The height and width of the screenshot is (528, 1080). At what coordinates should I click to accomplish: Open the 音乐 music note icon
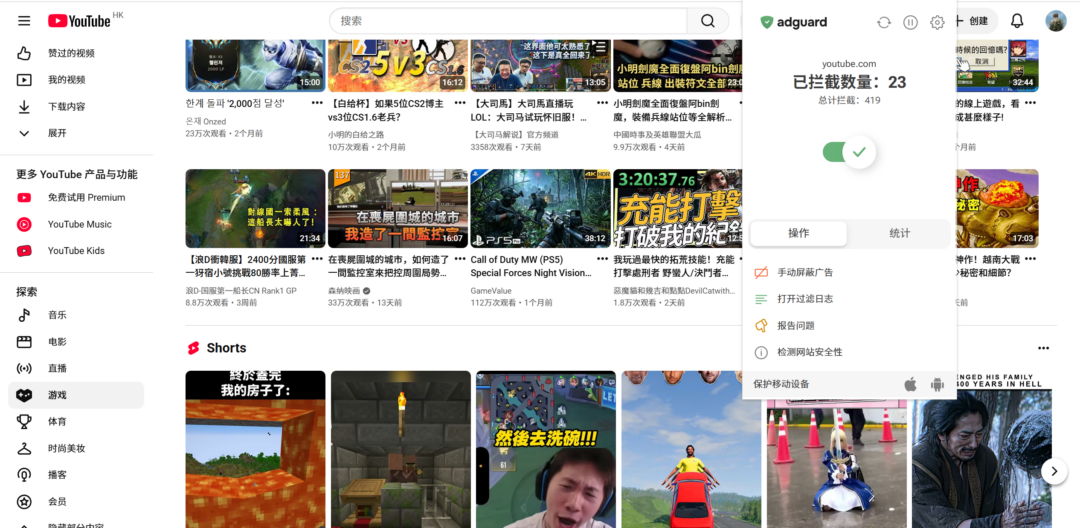(24, 315)
